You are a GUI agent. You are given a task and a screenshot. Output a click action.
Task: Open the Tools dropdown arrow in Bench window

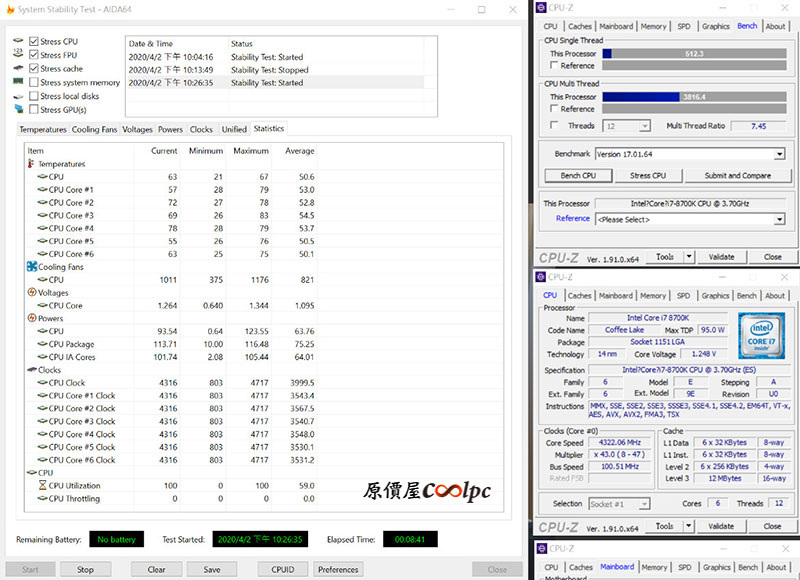click(x=689, y=257)
